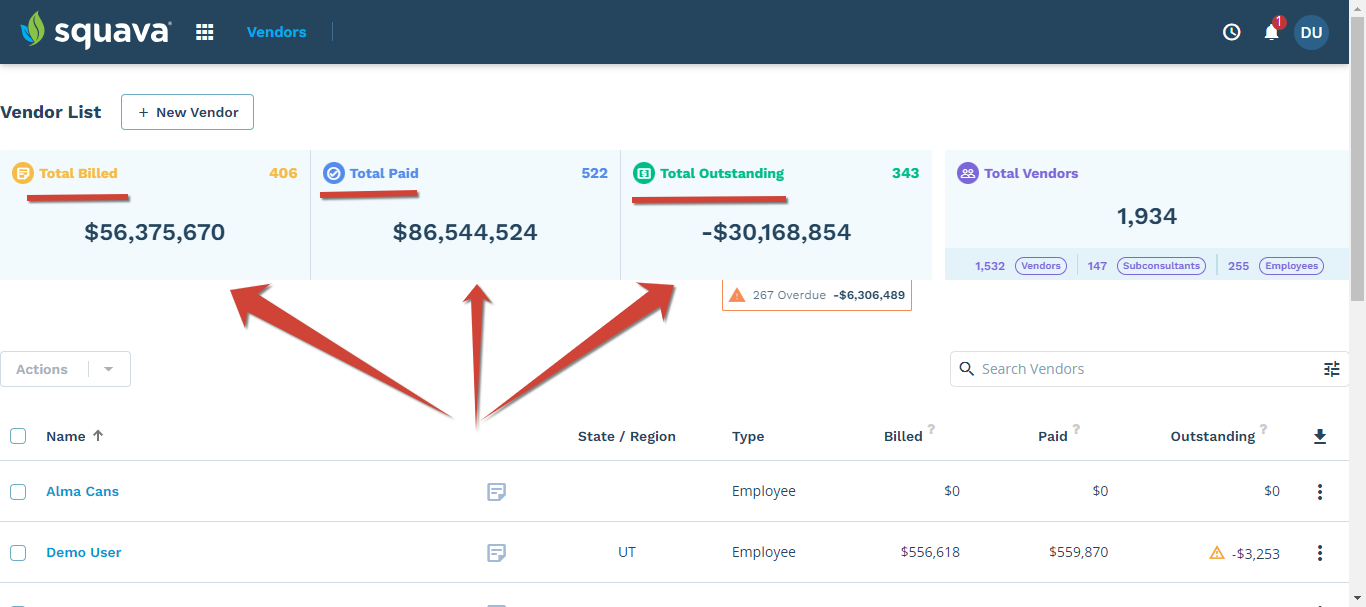1366x607 pixels.
Task: Create vendor with the New Vendor button
Action: [x=187, y=112]
